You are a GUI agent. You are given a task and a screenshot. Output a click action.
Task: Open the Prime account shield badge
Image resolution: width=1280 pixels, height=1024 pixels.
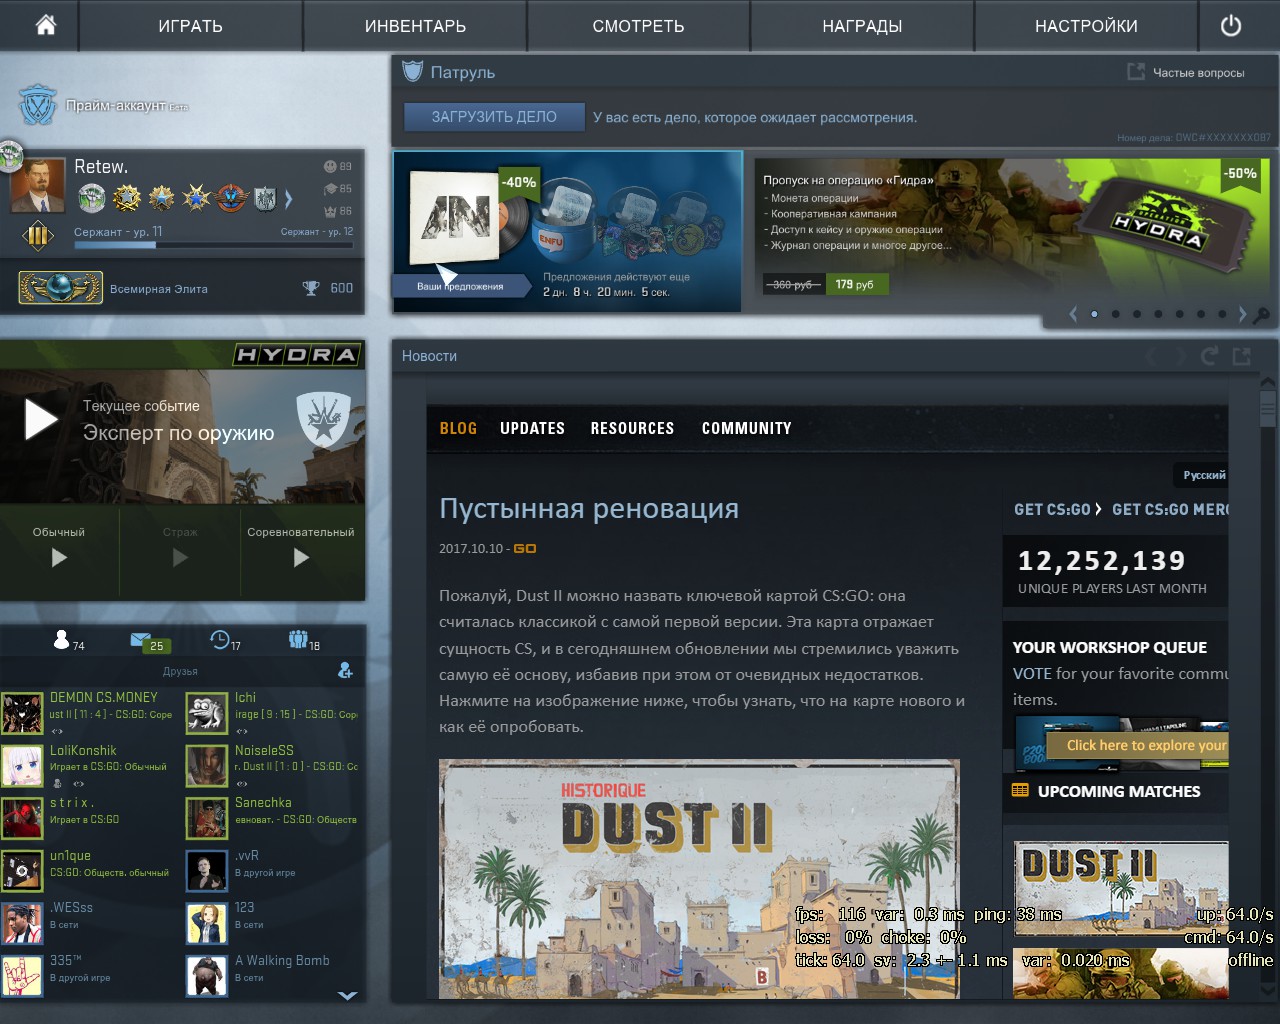click(38, 105)
